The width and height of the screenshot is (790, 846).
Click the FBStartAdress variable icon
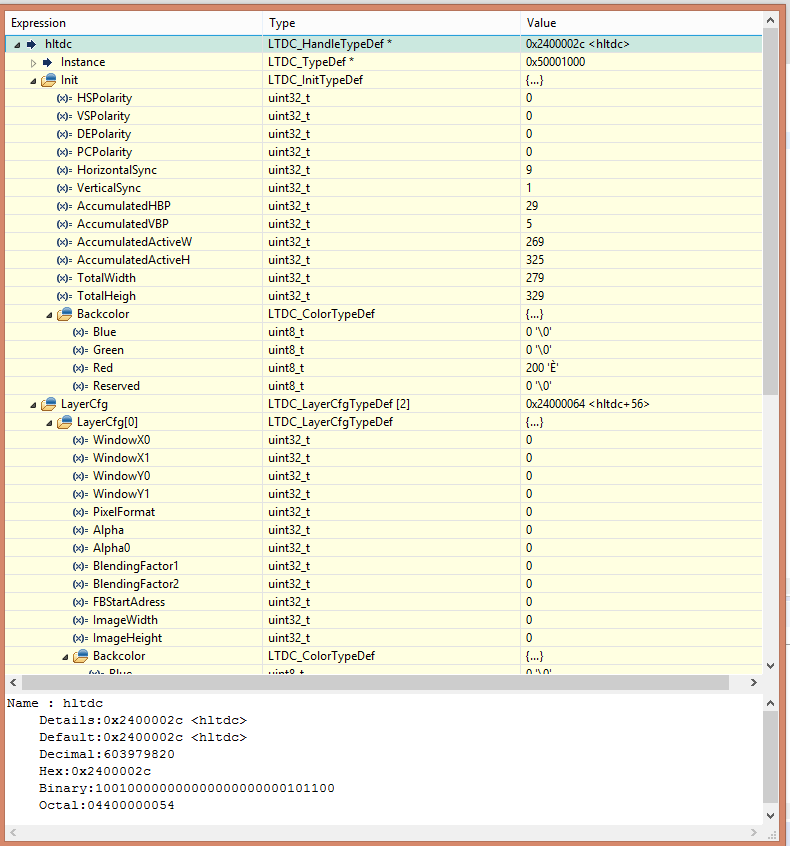point(80,602)
